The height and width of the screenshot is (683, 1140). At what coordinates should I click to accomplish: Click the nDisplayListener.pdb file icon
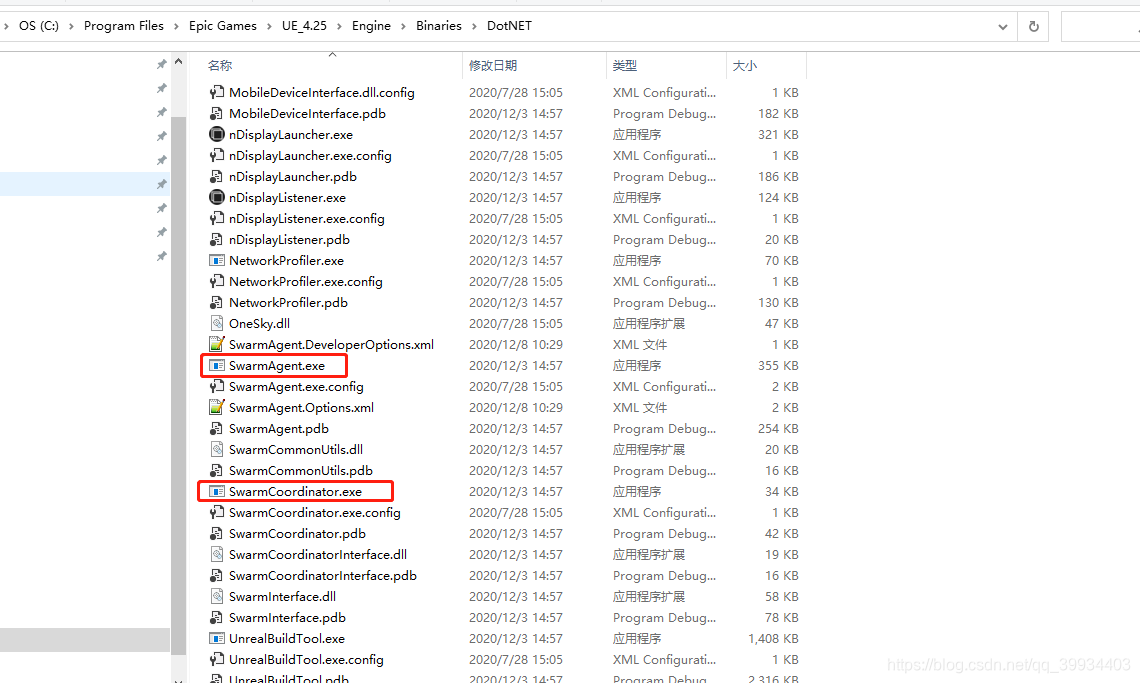pos(217,240)
